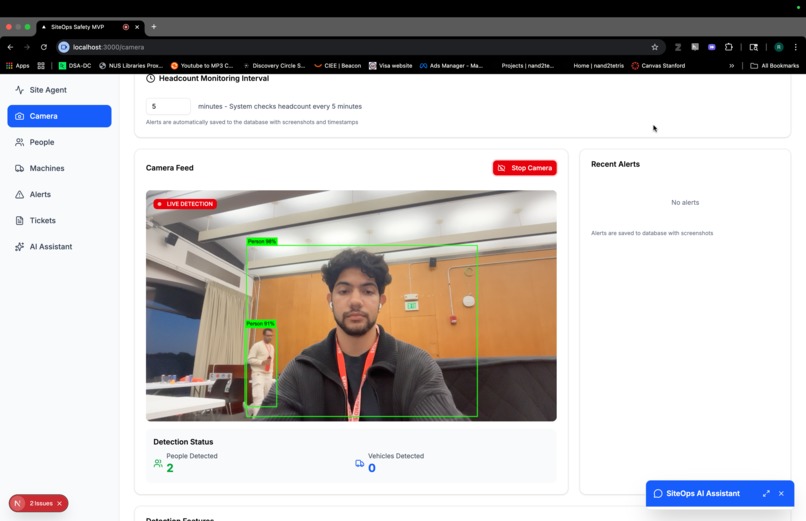
Task: Open the NUS Libraries Proxy bookmark
Action: coord(131,66)
